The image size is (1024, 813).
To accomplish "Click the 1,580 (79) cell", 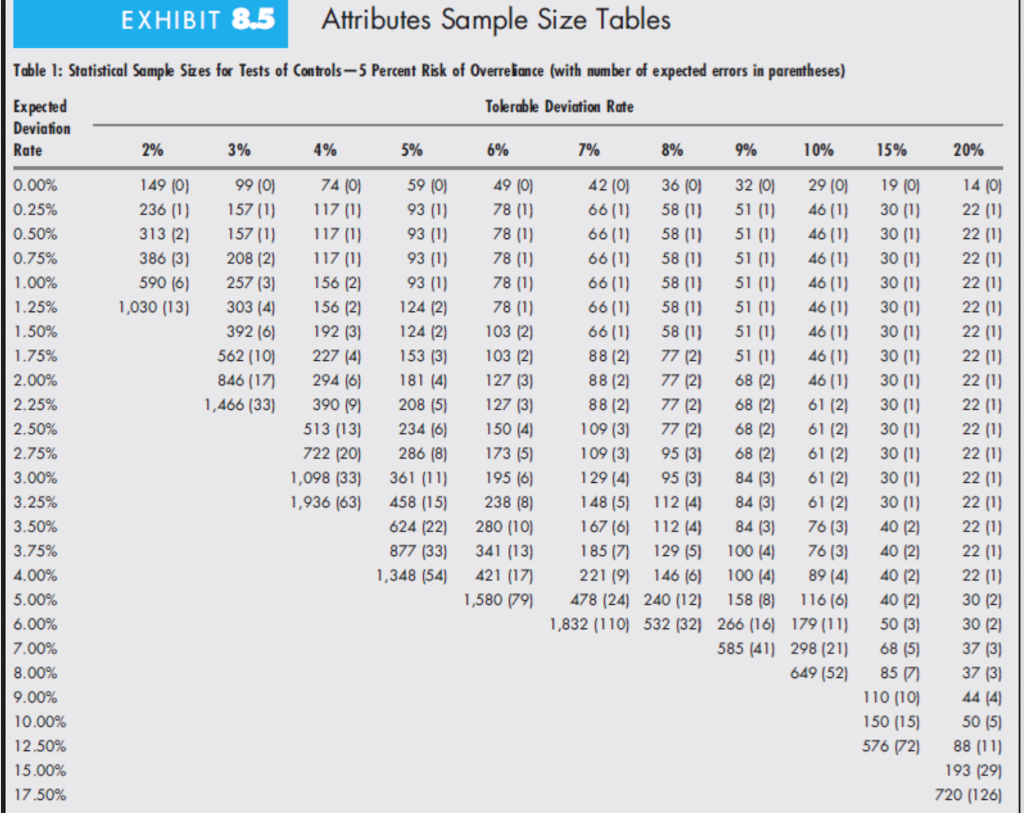I will (x=498, y=600).
